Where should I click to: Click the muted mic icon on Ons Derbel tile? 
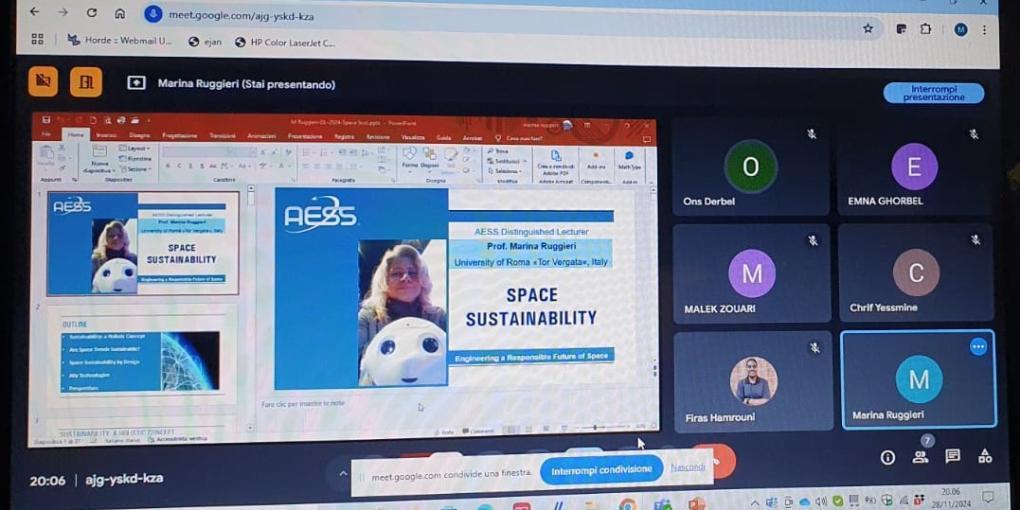(812, 134)
